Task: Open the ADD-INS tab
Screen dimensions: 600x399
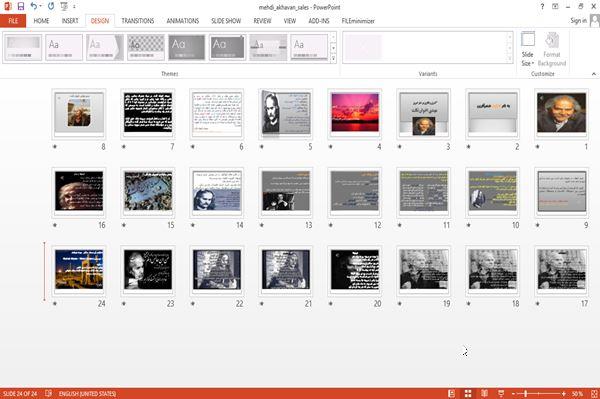Action: click(319, 21)
